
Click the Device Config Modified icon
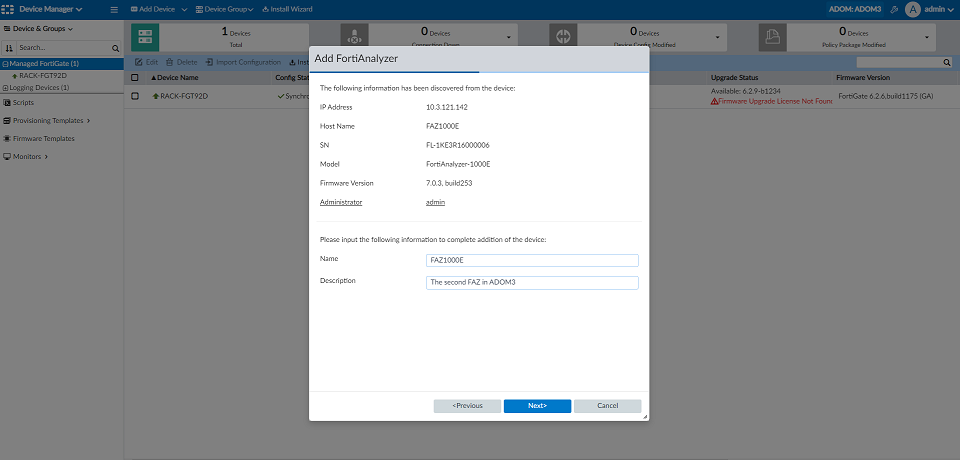[562, 37]
